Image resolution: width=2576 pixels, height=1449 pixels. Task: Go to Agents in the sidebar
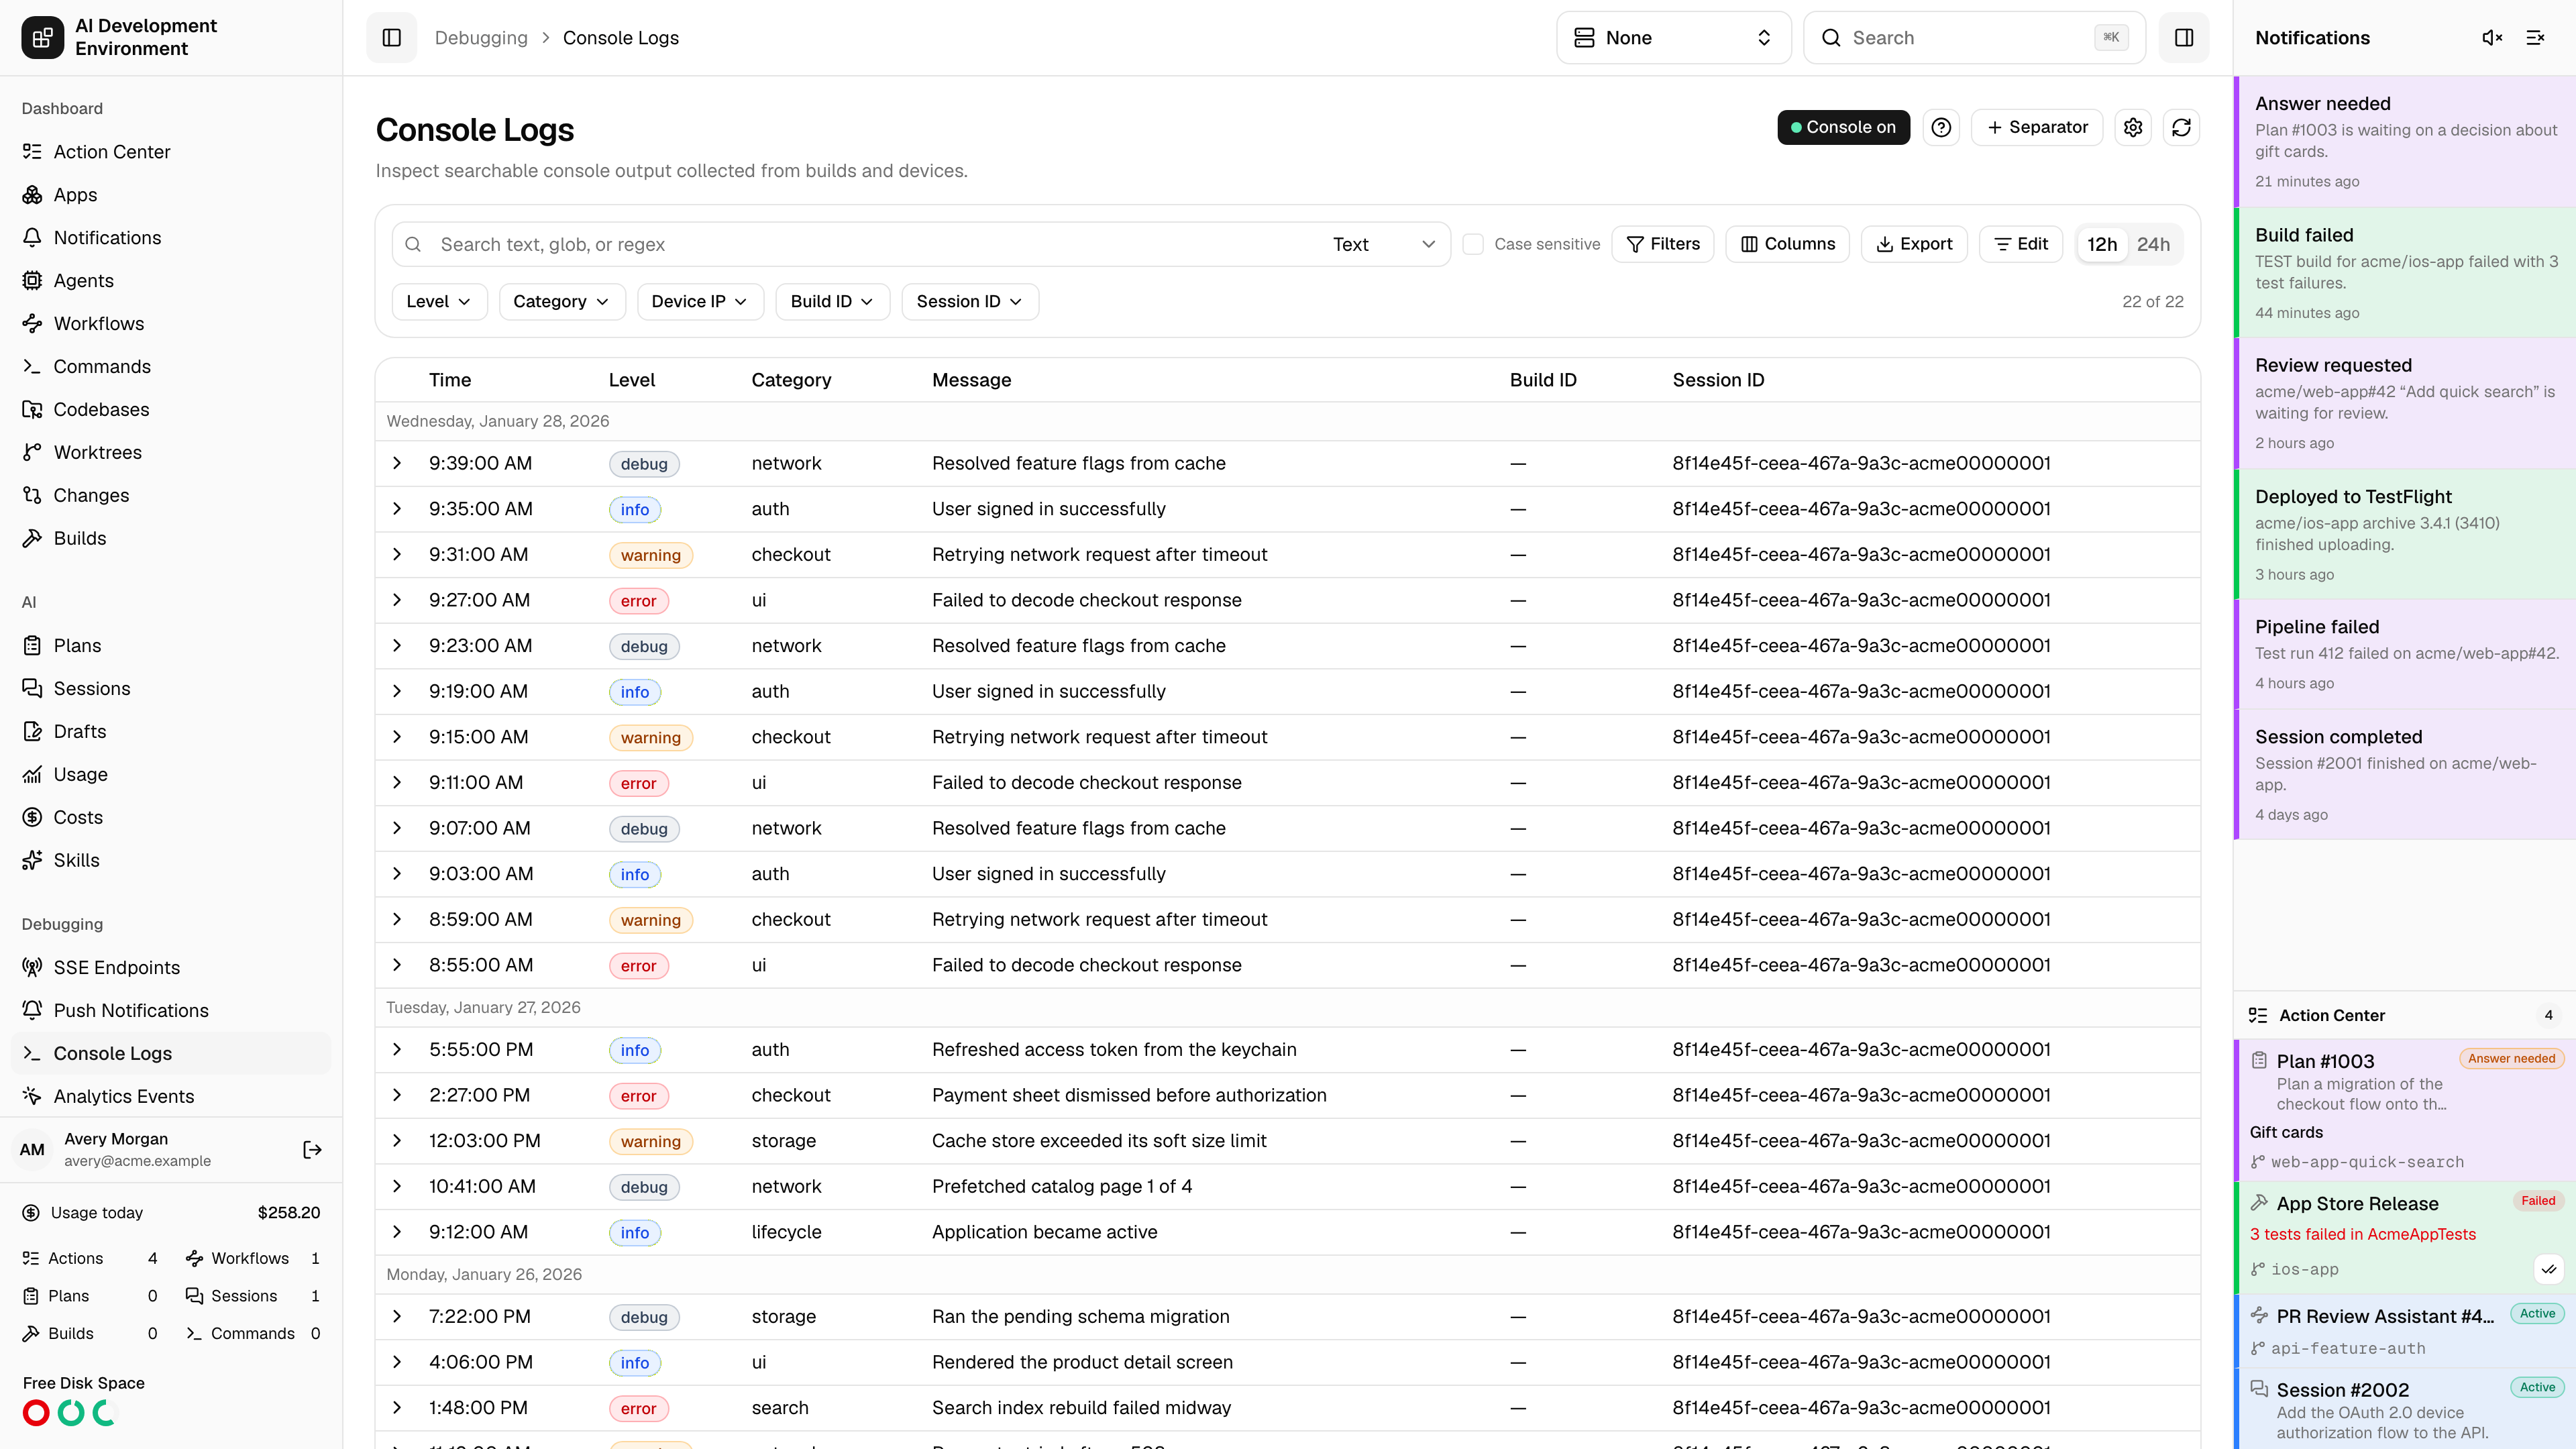[171, 280]
